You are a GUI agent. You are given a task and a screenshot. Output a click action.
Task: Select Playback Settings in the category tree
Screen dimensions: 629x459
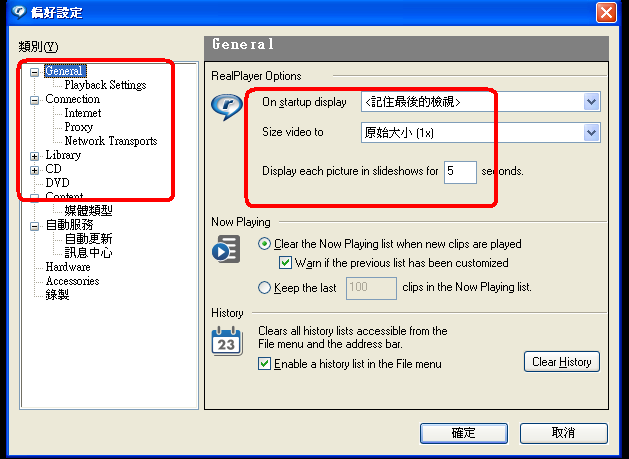106,85
